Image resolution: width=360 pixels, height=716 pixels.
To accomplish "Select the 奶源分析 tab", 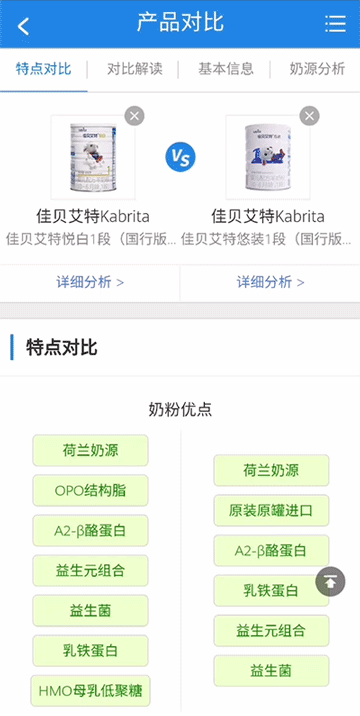I will [318, 69].
